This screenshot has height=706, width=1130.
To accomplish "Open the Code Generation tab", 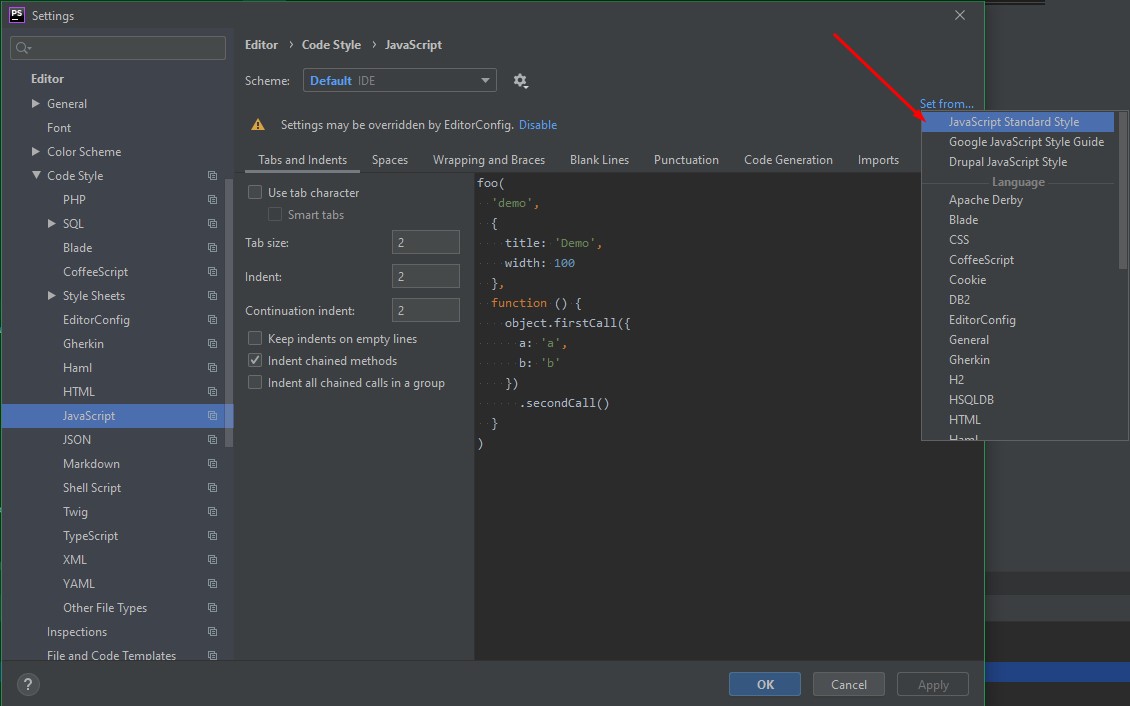I will (788, 160).
